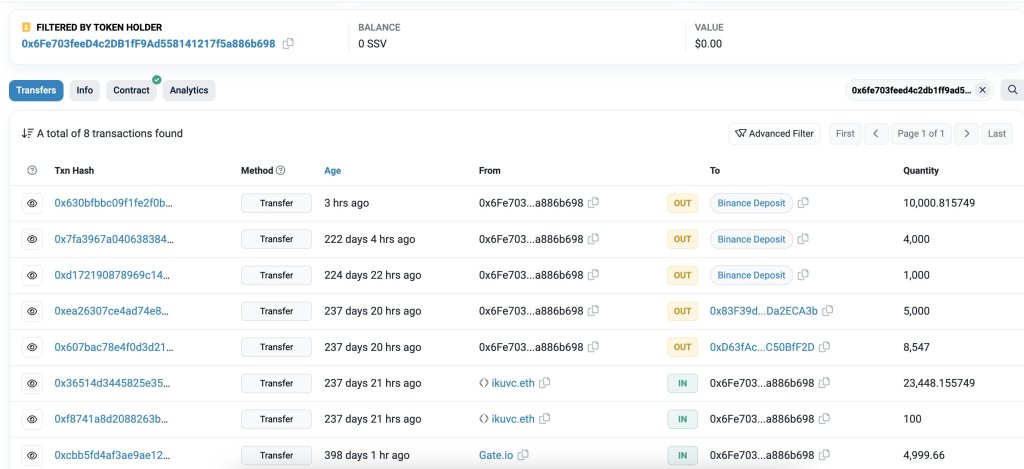
Task: Open transaction hash 0x7fa3967a040638384
Action: pyautogui.click(x=113, y=239)
